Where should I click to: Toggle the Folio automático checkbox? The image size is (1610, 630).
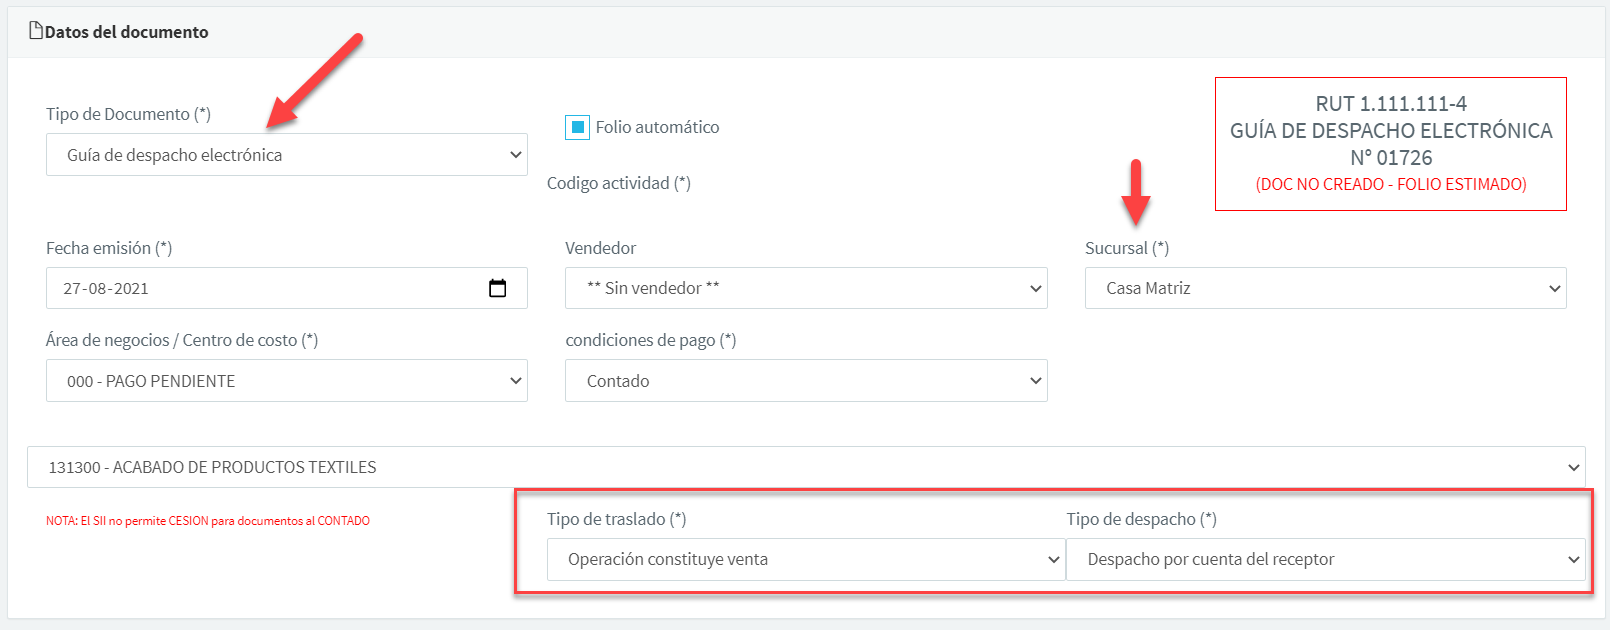[577, 127]
